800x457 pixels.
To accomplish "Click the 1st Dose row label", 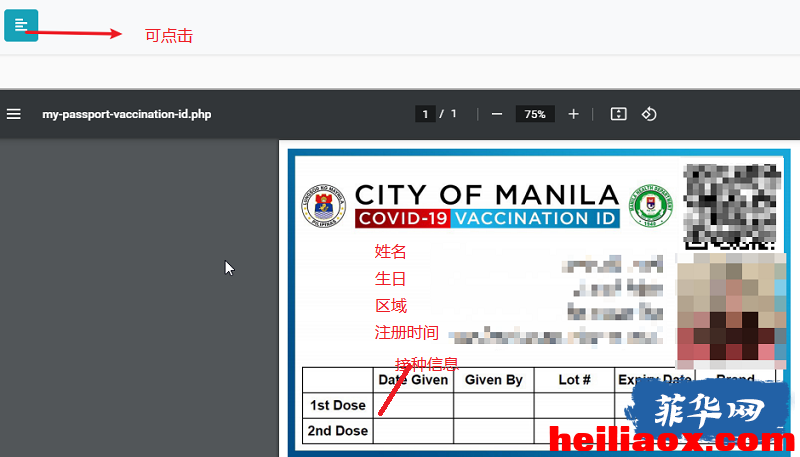I will tap(338, 405).
